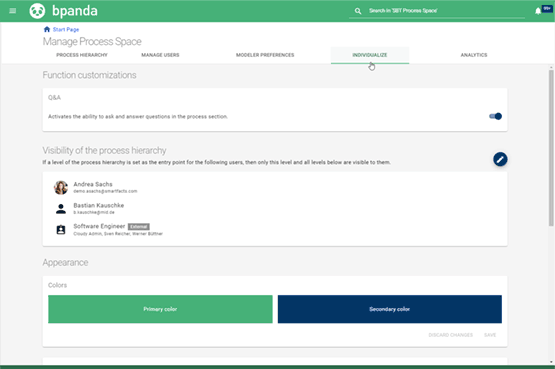Open the notifications bell
Viewport: 555px width, 369px height.
[538, 11]
